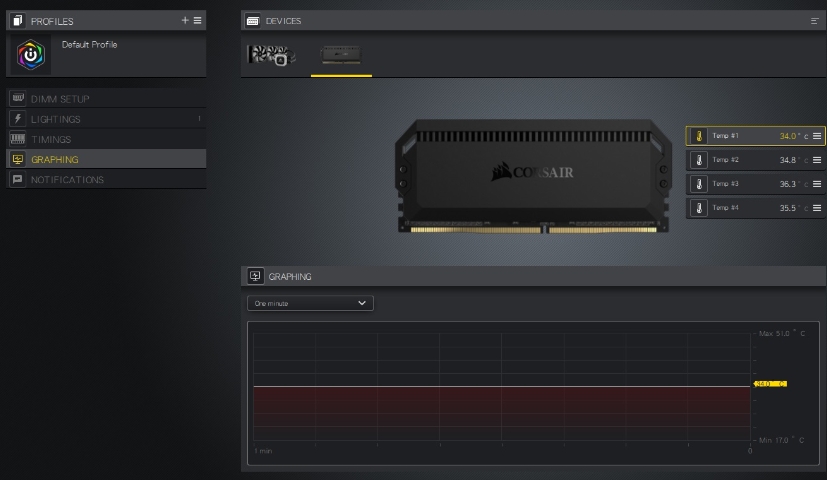Click the Corsair memory module image
Screen dimensions: 827x480
click(533, 176)
